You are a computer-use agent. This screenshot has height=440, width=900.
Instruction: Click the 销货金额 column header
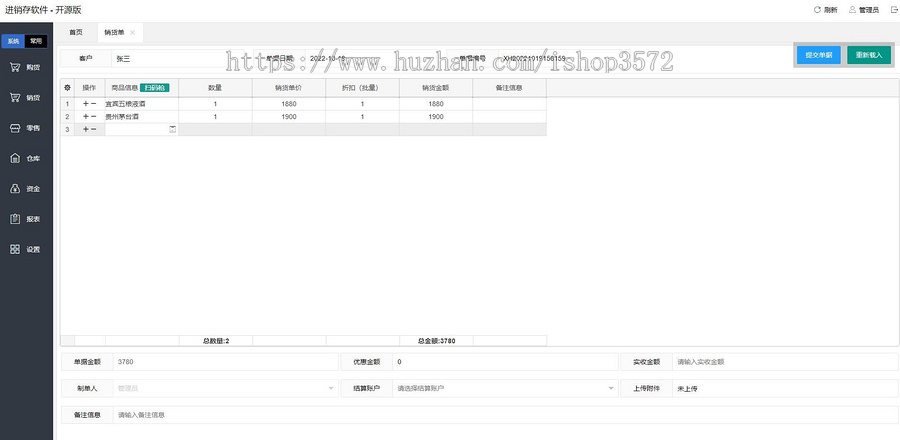[436, 88]
